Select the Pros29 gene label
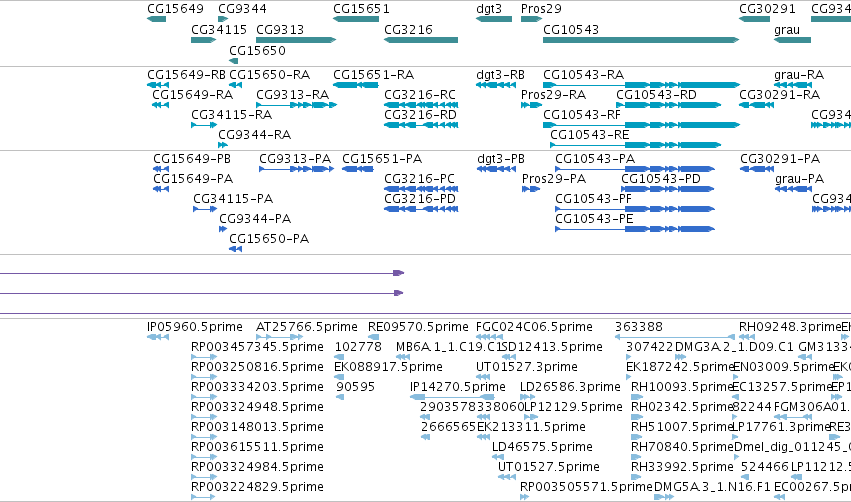 (541, 9)
